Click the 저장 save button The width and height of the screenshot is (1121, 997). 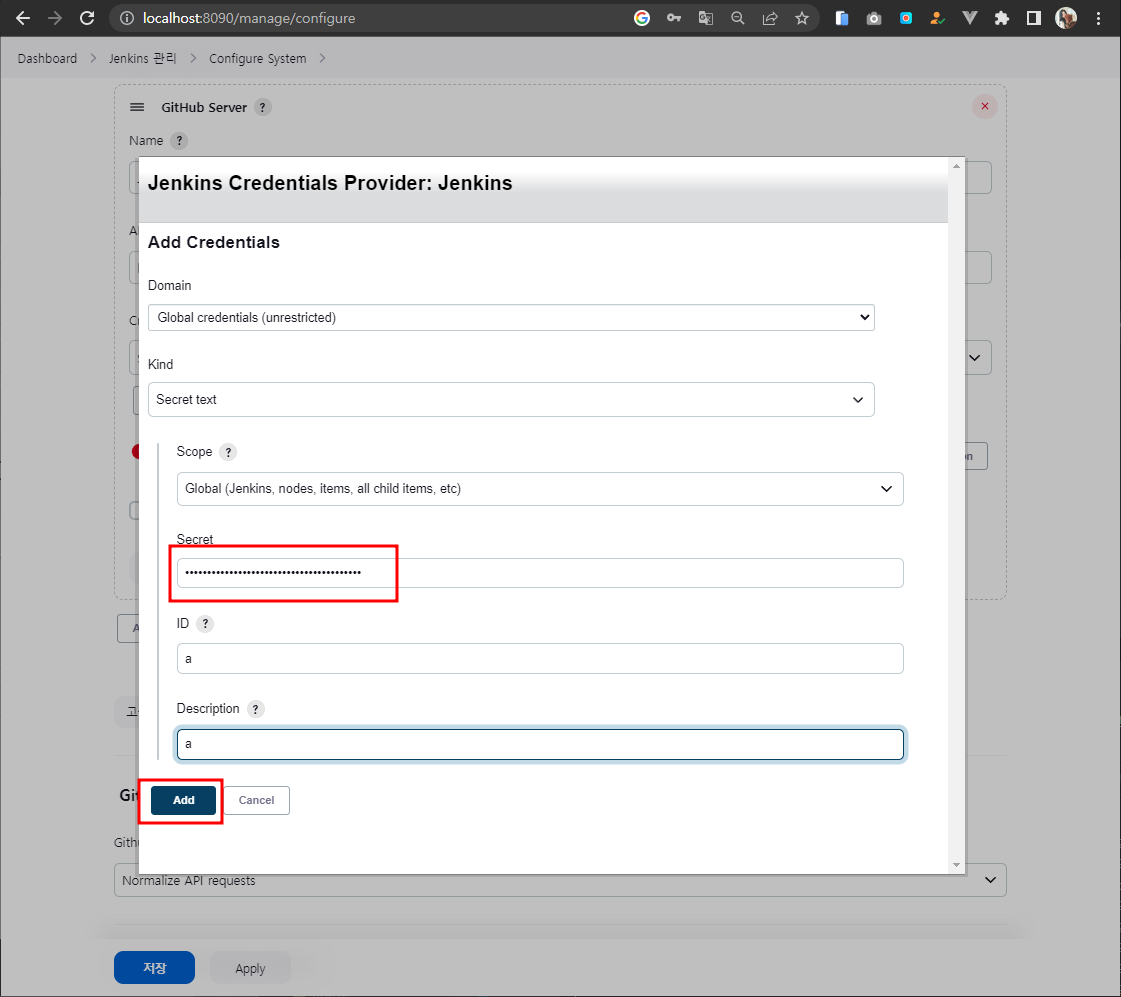click(x=154, y=968)
